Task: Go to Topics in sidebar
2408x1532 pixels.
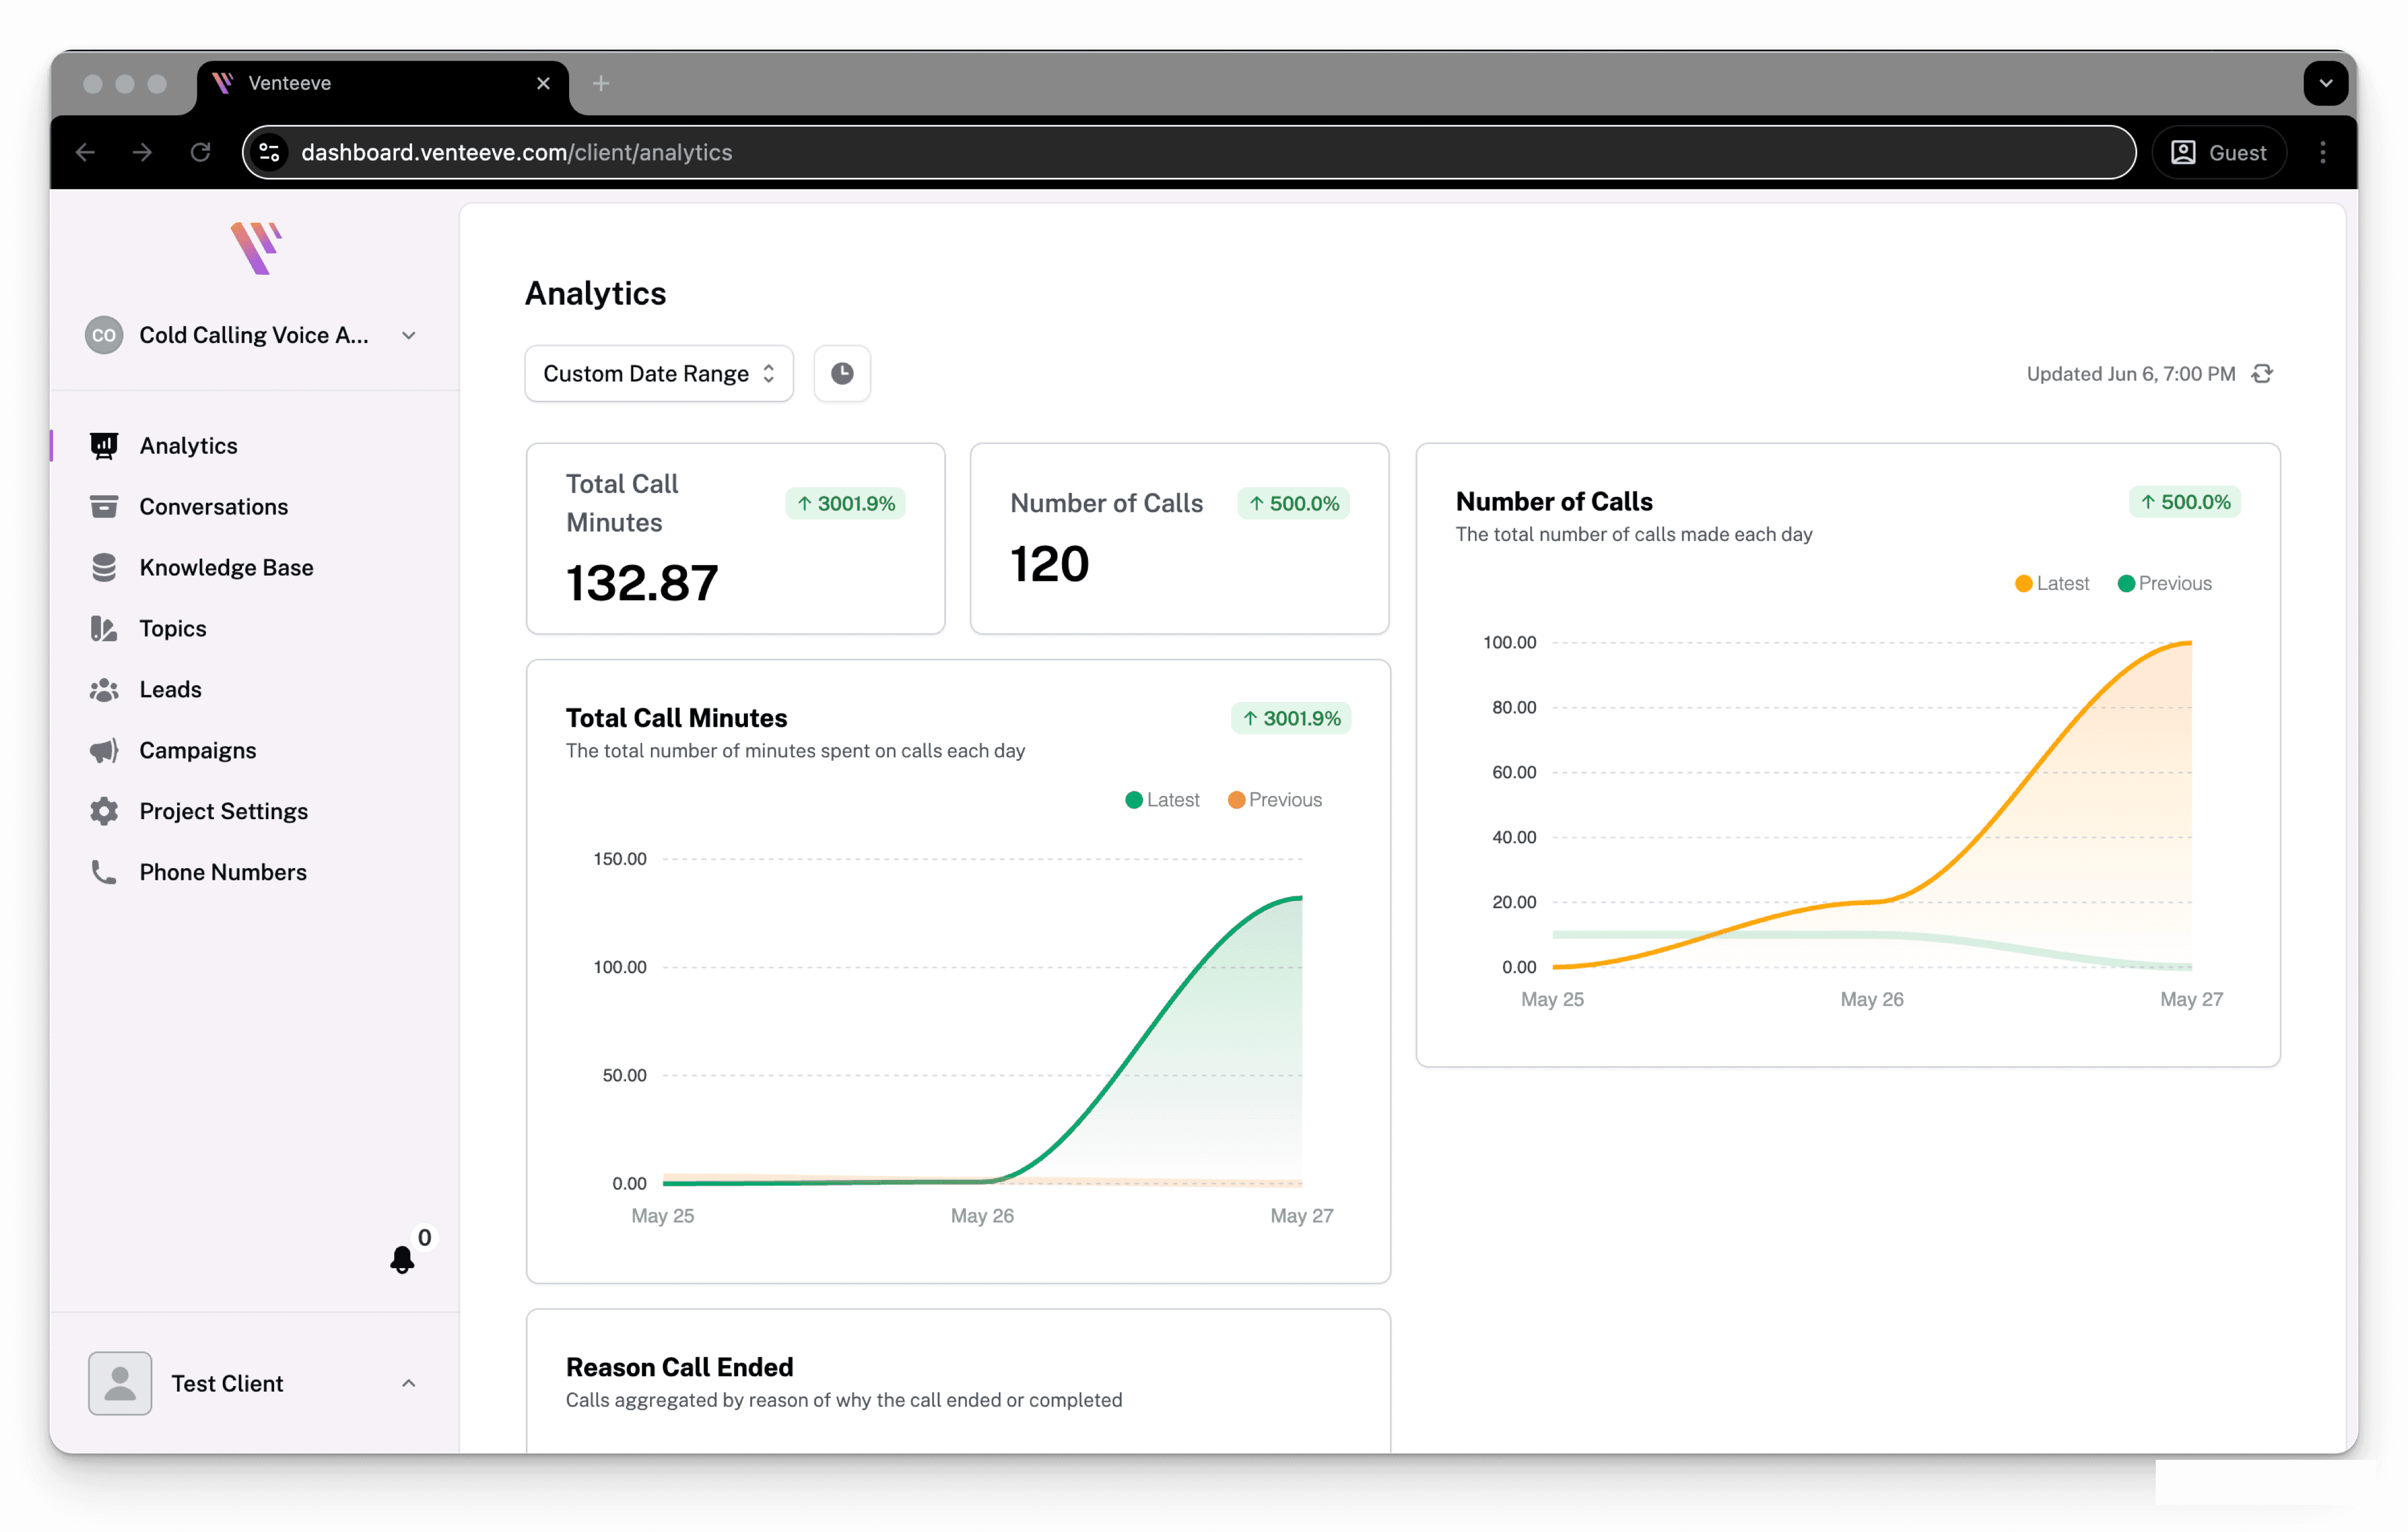Action: click(x=172, y=629)
